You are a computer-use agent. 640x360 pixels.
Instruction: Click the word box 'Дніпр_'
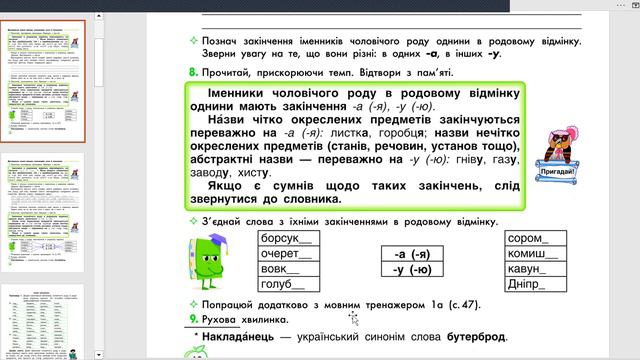click(x=536, y=284)
